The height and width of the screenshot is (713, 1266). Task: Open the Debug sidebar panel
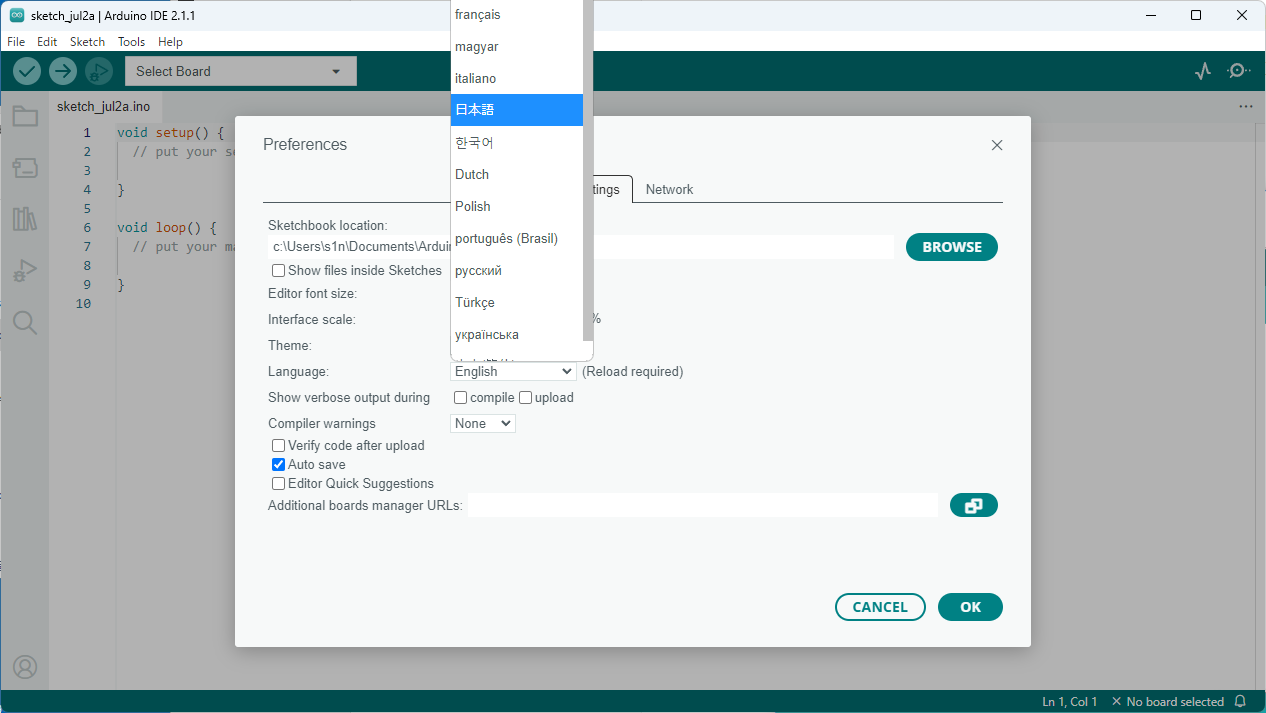pos(25,271)
